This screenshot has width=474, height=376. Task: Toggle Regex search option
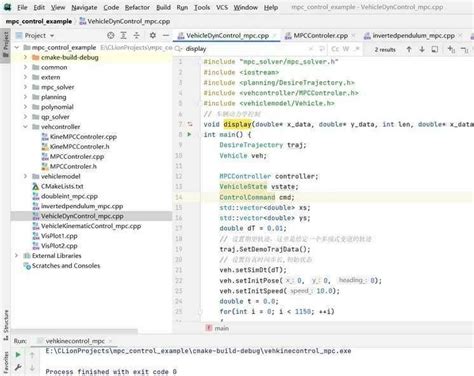click(357, 49)
